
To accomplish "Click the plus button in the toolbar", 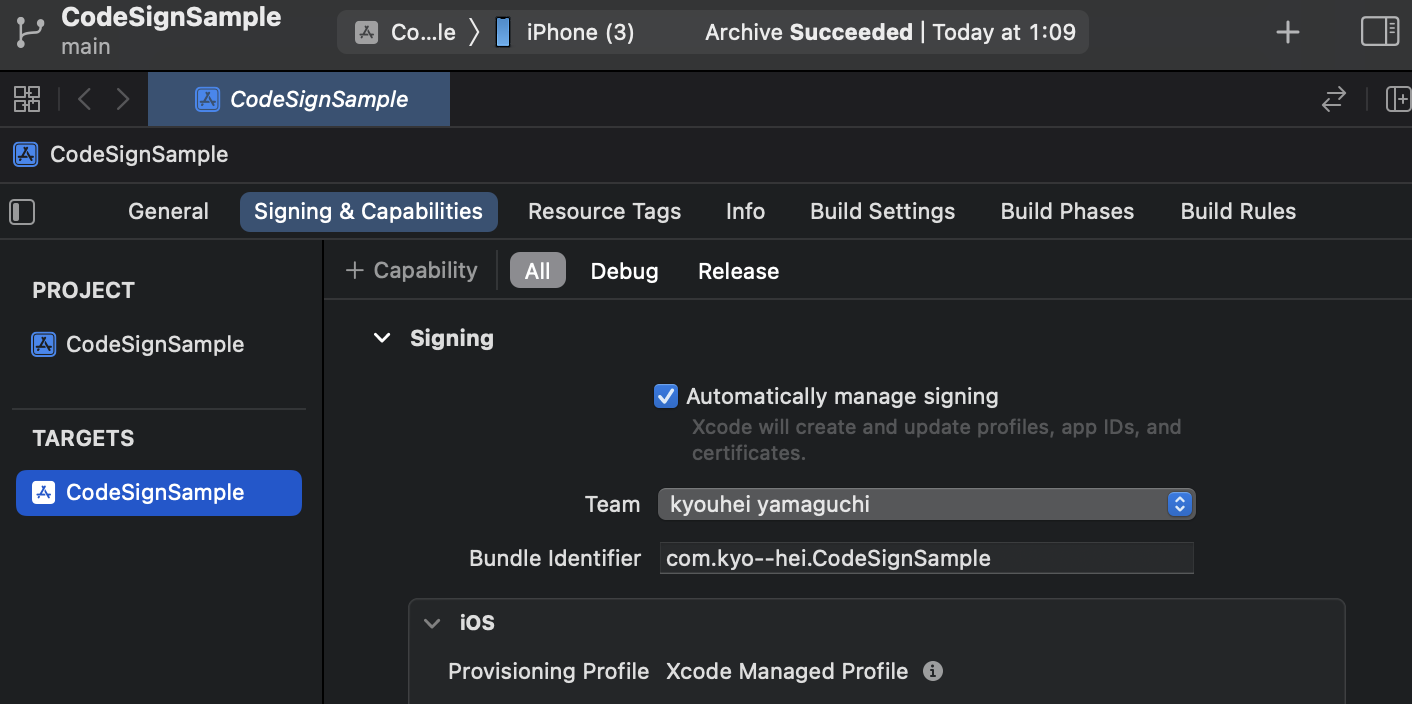I will 1288,32.
